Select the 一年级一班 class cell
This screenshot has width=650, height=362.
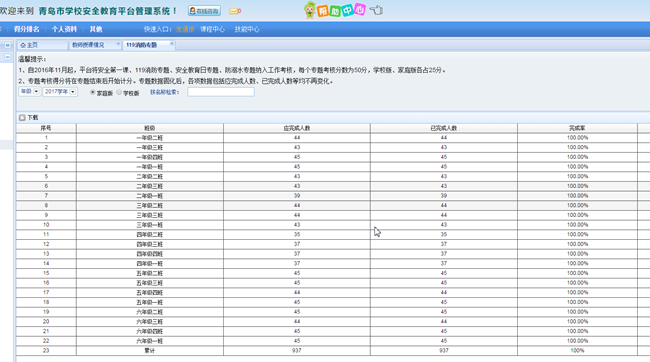tap(150, 167)
